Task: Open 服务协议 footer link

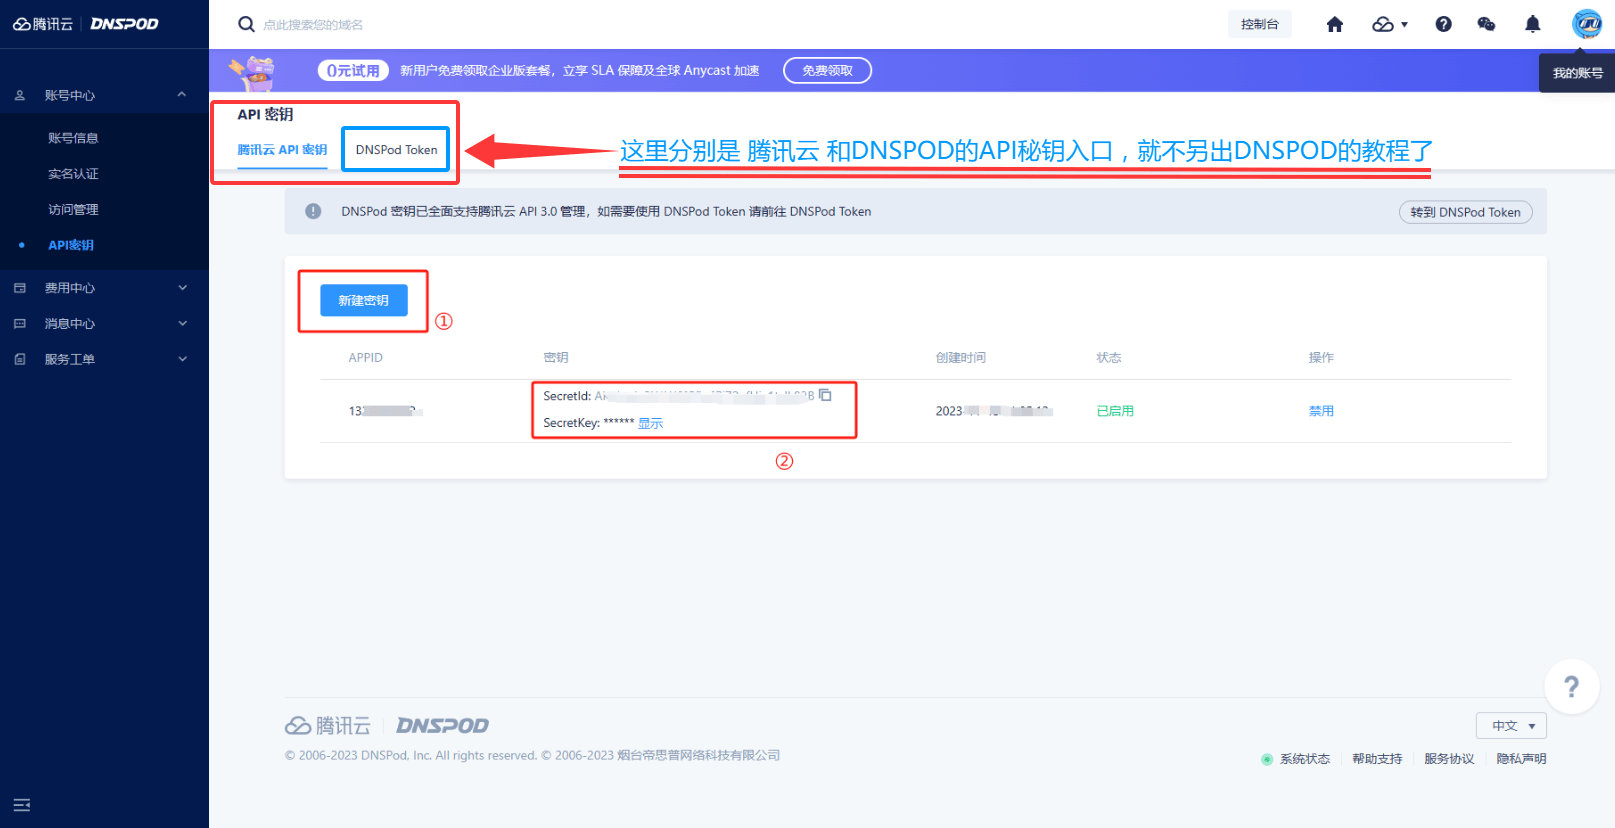Action: (1449, 759)
